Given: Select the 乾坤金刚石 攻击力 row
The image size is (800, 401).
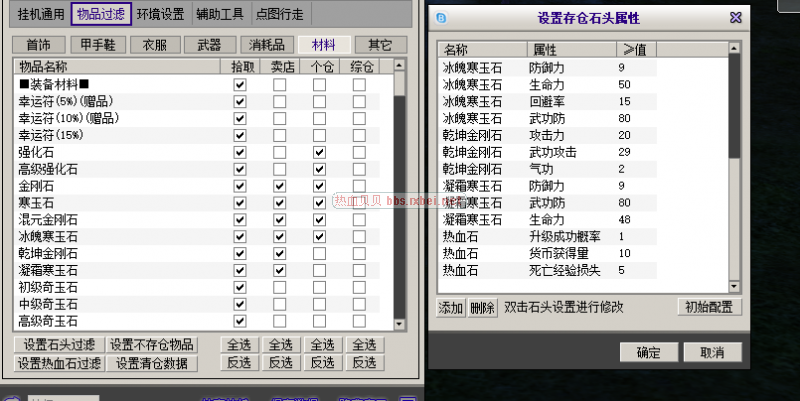Looking at the screenshot, I should pyautogui.click(x=580, y=136).
